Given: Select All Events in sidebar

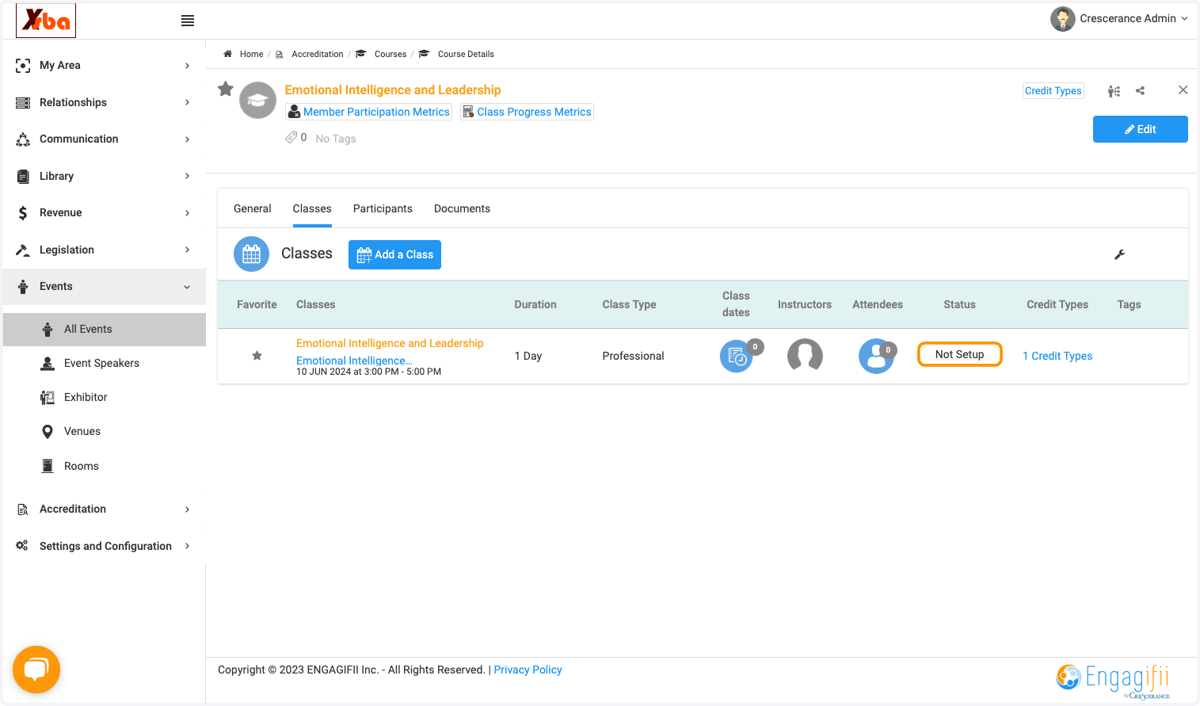Looking at the screenshot, I should (104, 329).
